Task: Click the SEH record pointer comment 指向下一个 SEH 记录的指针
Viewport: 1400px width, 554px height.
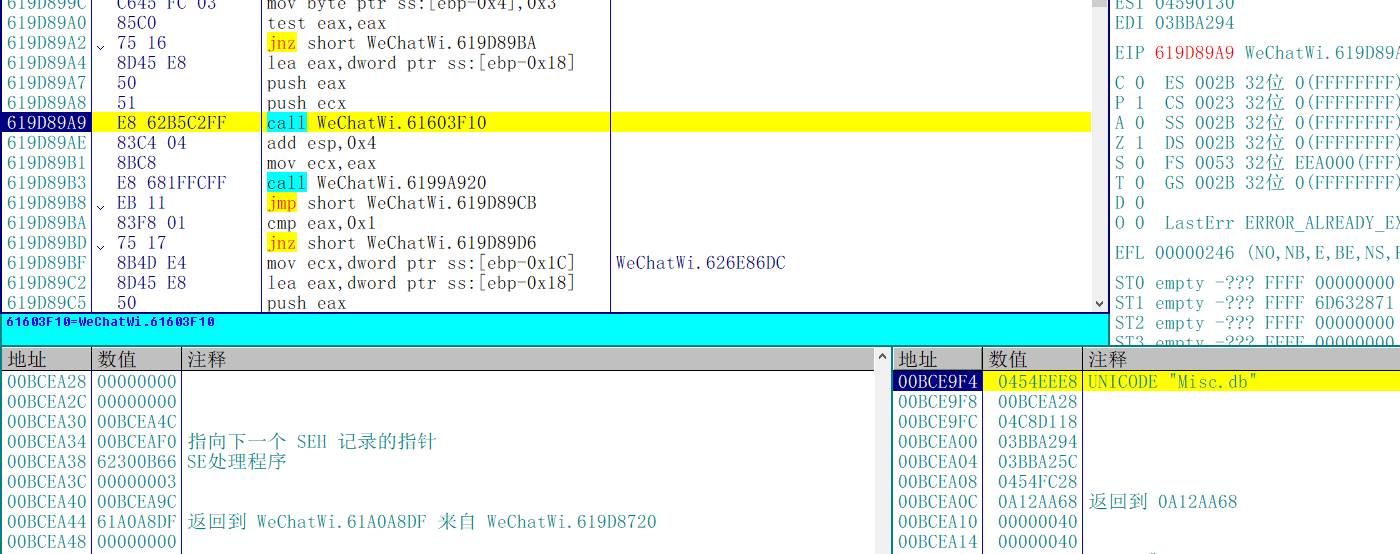Action: (x=312, y=441)
